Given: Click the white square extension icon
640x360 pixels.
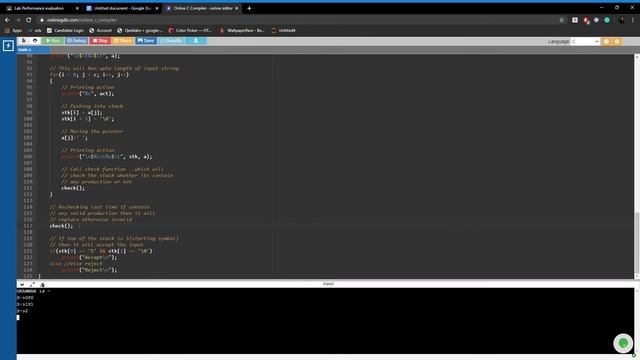Looking at the screenshot, I should (575, 20).
